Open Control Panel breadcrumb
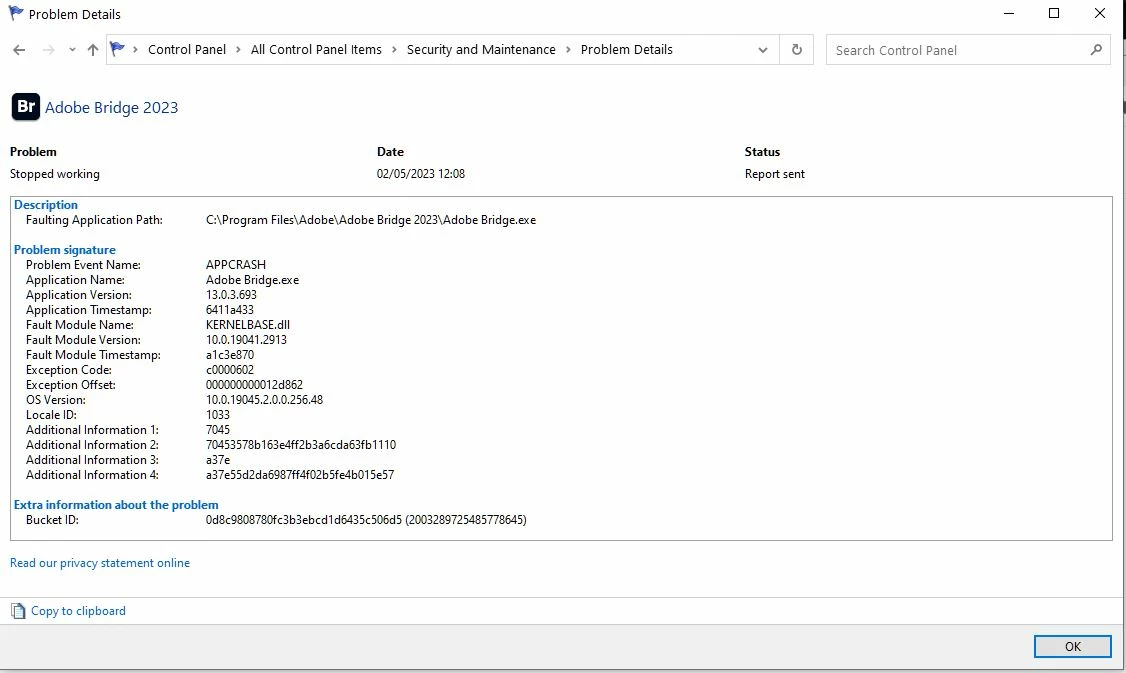The image size is (1126, 673). click(187, 50)
